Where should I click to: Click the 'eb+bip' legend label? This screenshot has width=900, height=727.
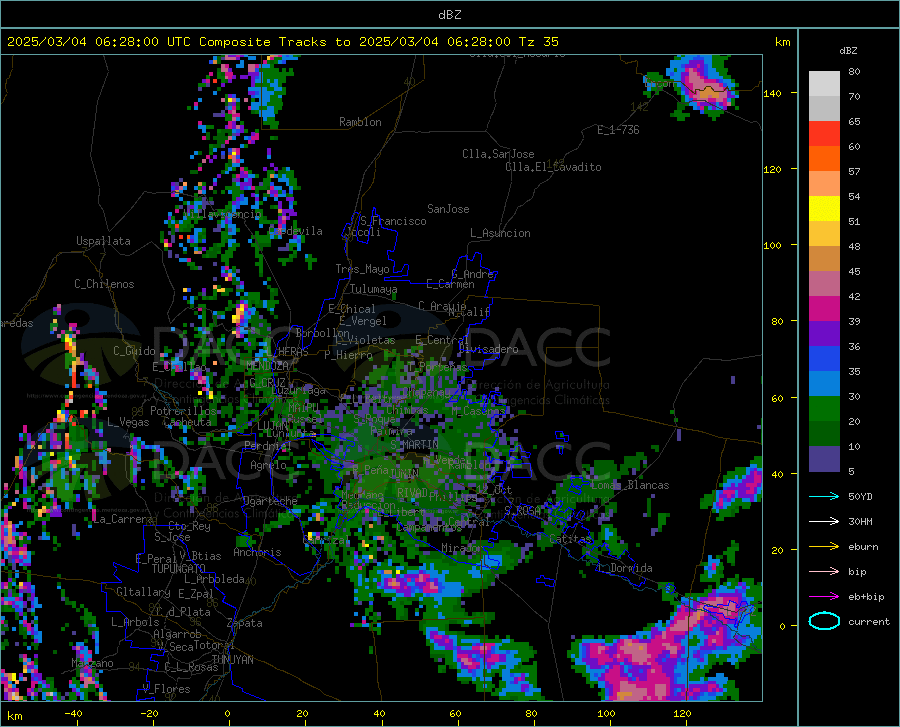(866, 597)
